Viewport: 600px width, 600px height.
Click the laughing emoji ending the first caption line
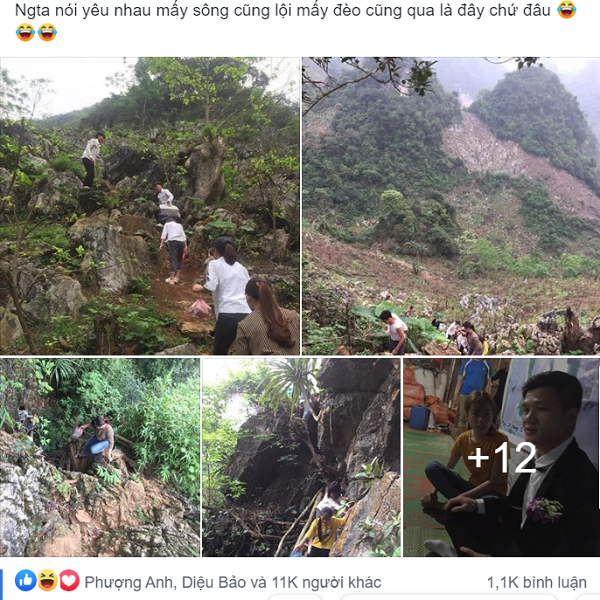click(566, 10)
